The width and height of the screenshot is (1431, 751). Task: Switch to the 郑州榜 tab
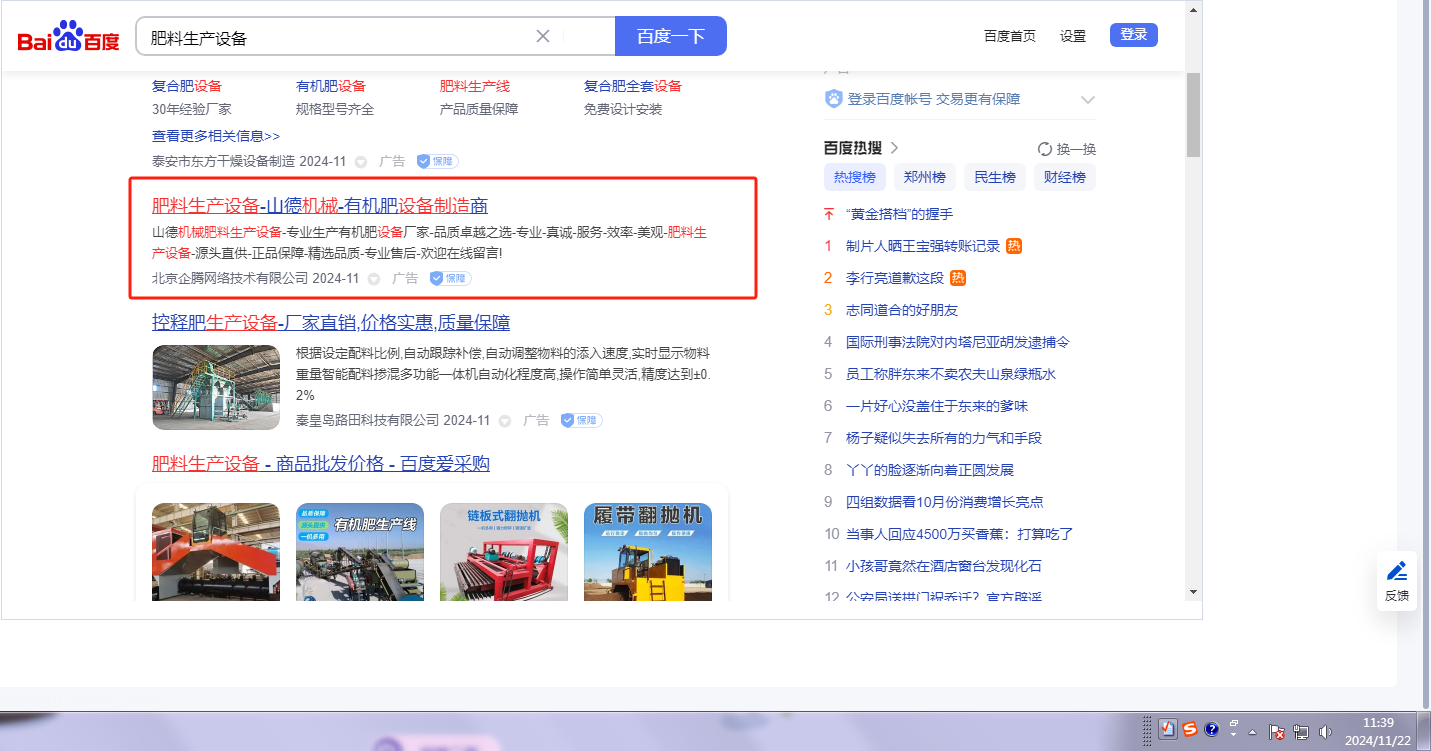924,177
